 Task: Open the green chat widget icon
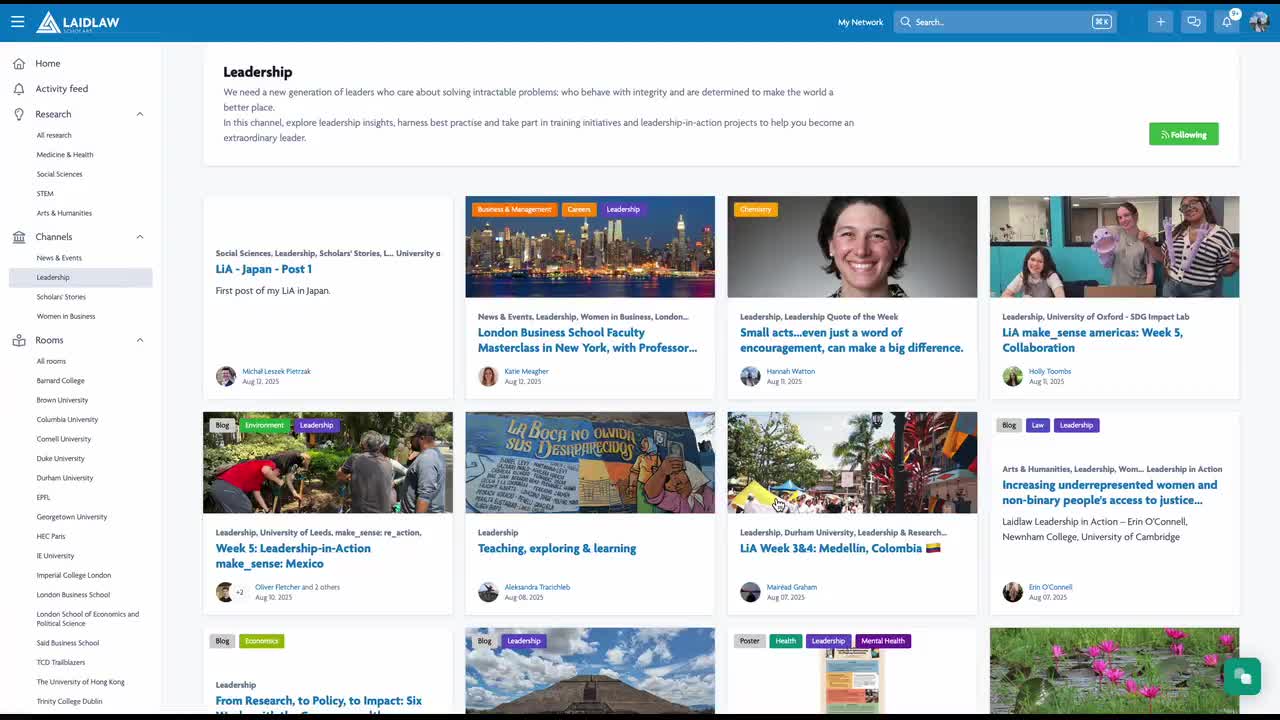pyautogui.click(x=1242, y=677)
